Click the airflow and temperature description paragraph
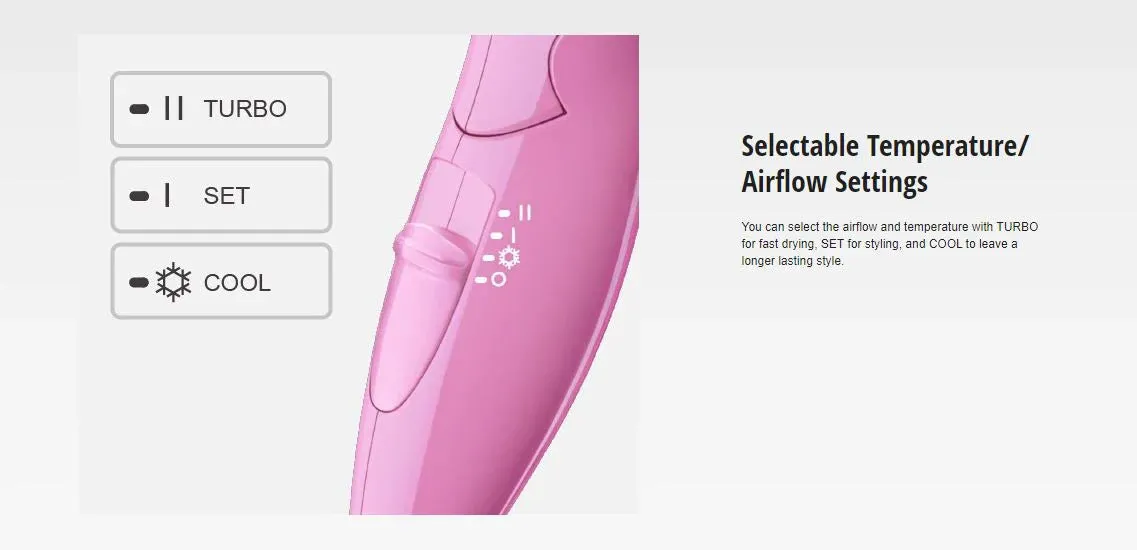 pos(890,244)
